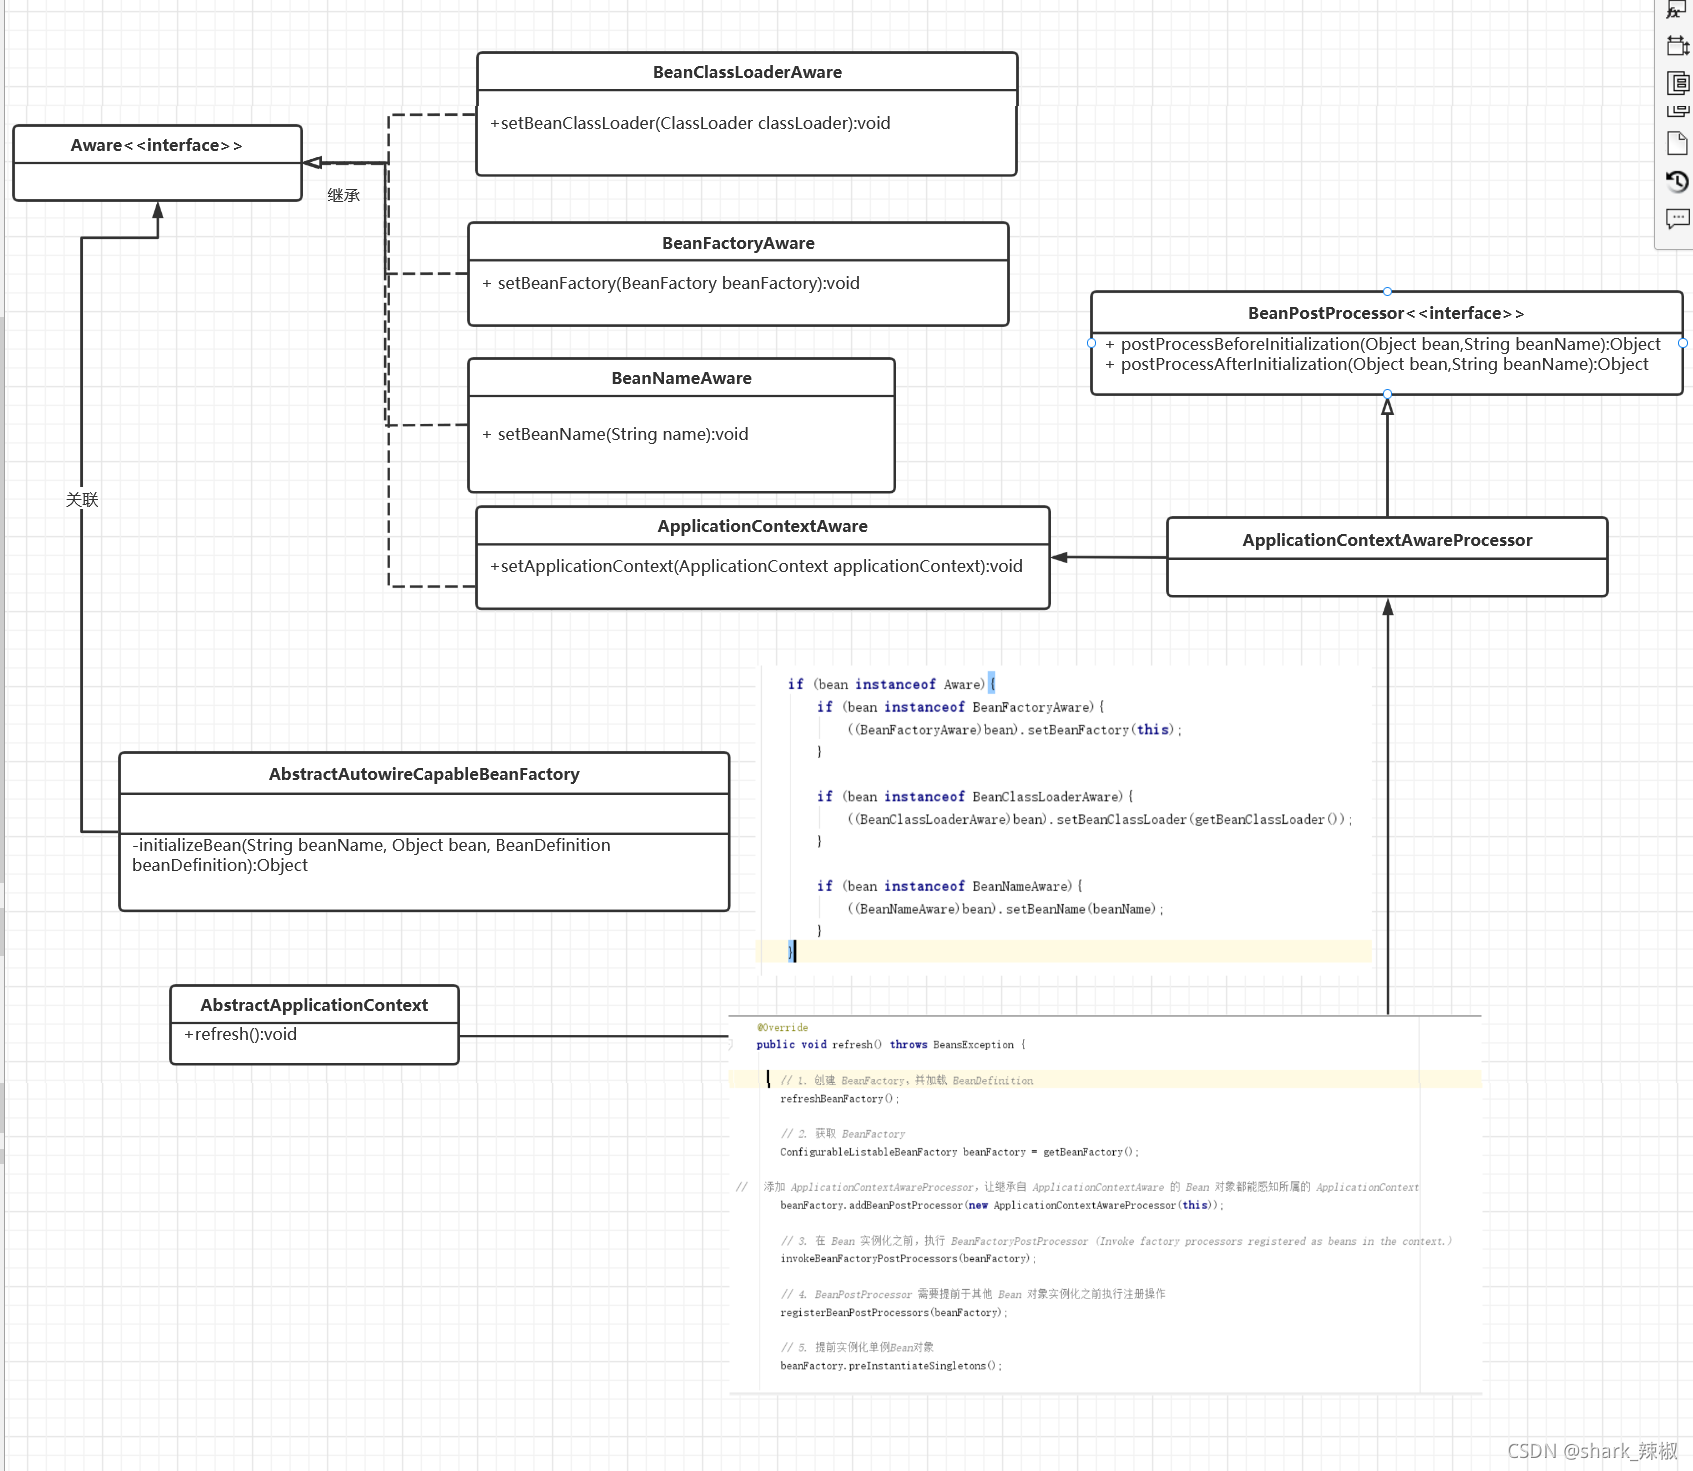This screenshot has width=1693, height=1471.
Task: Click the top selection handle of BeanPostProcessor
Action: point(1387,291)
